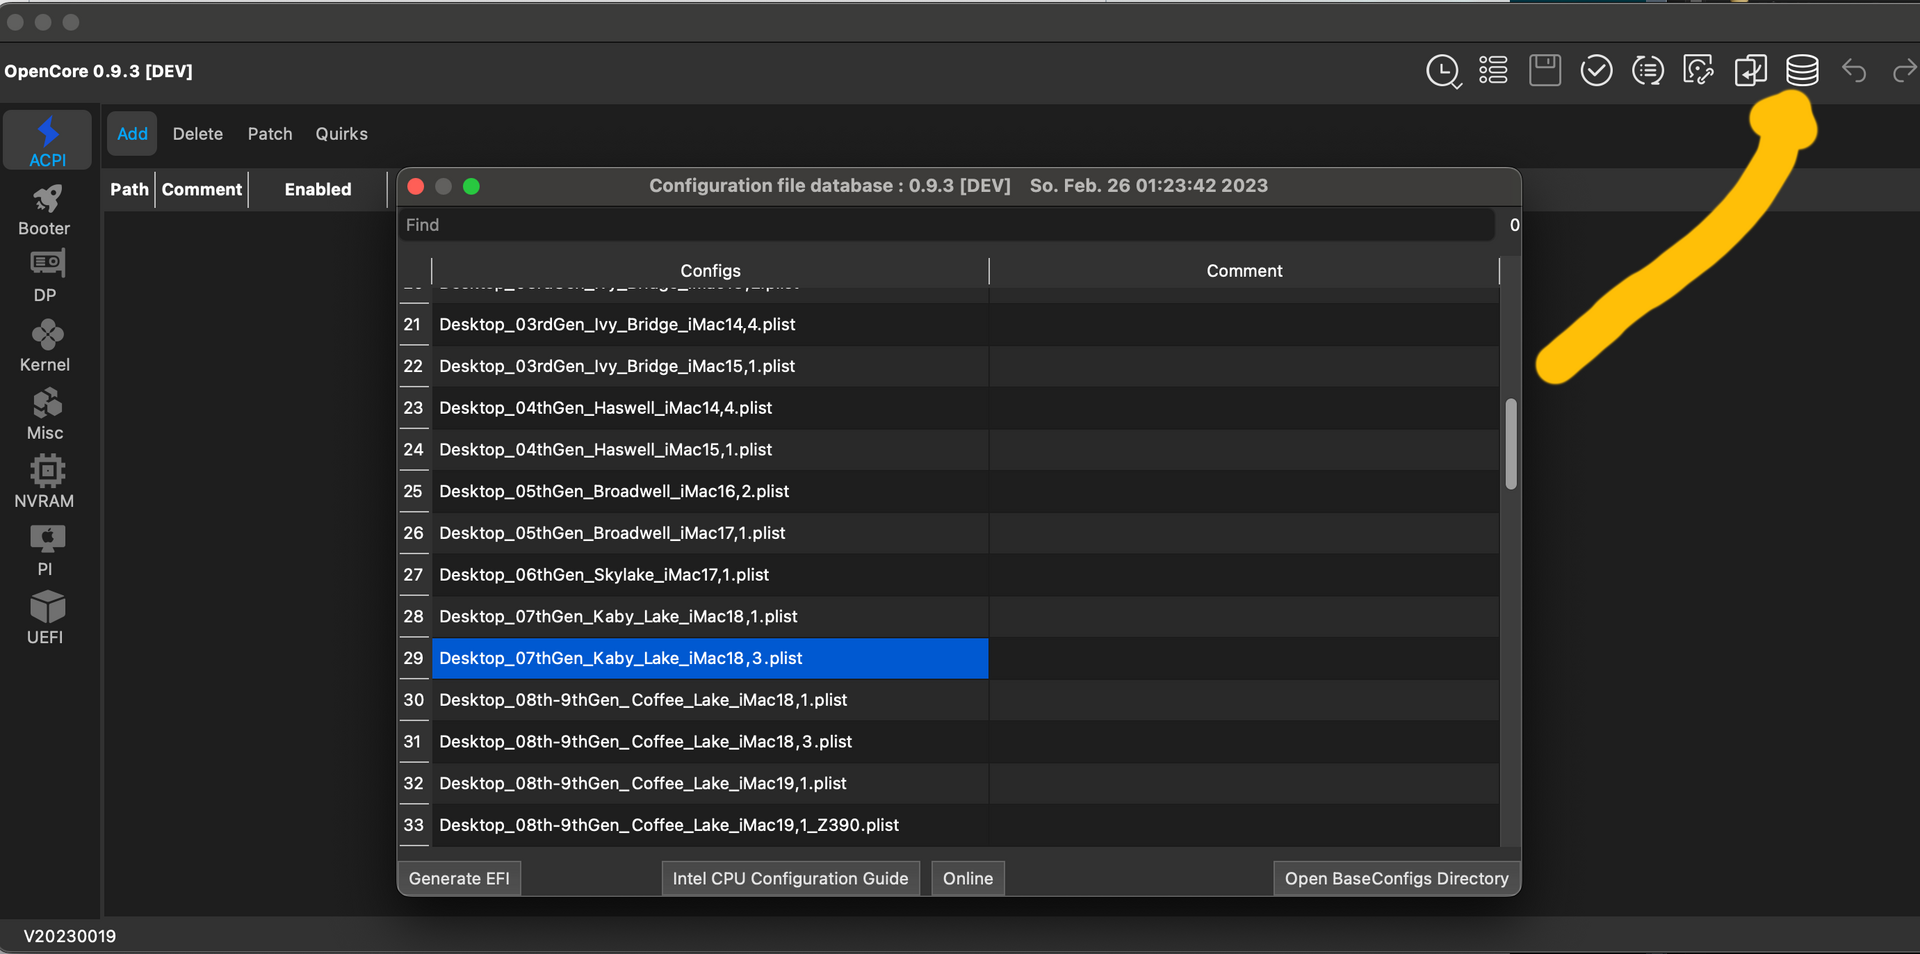
Task: Select Desktop_08th-9thGen_Coffee_Lake_iMac19,1.plist
Action: 710,784
